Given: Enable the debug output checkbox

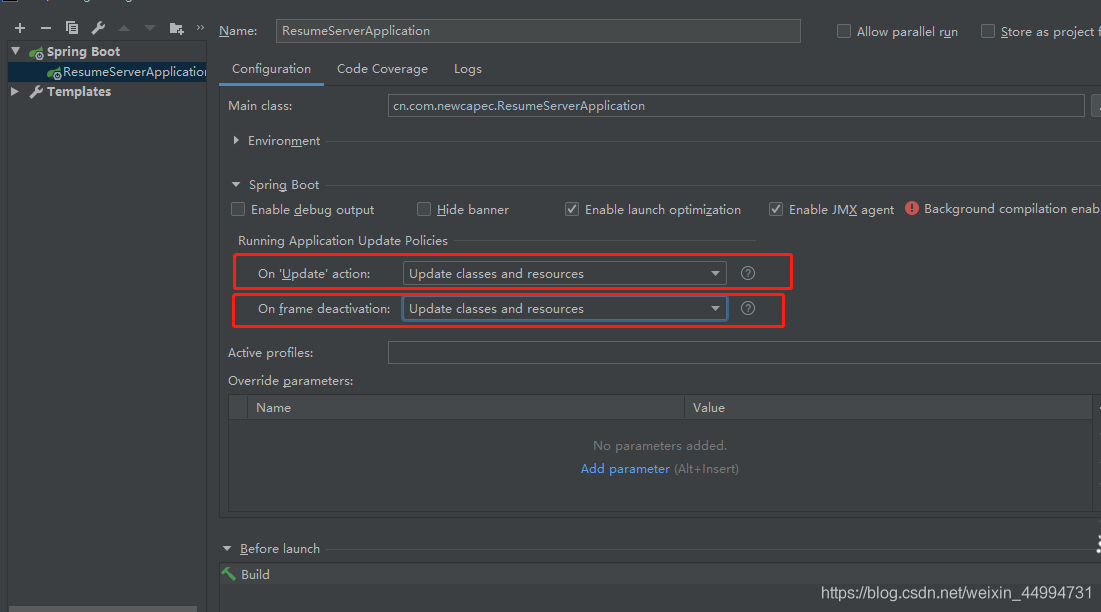Looking at the screenshot, I should pos(238,209).
